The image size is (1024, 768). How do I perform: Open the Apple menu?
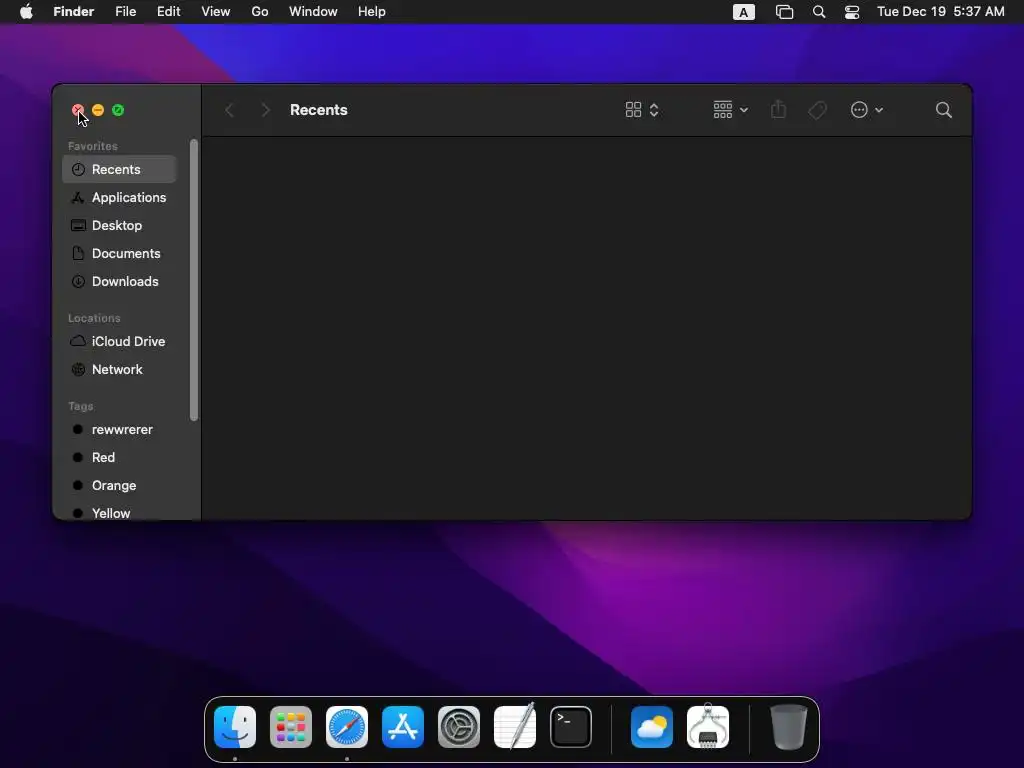tap(26, 12)
